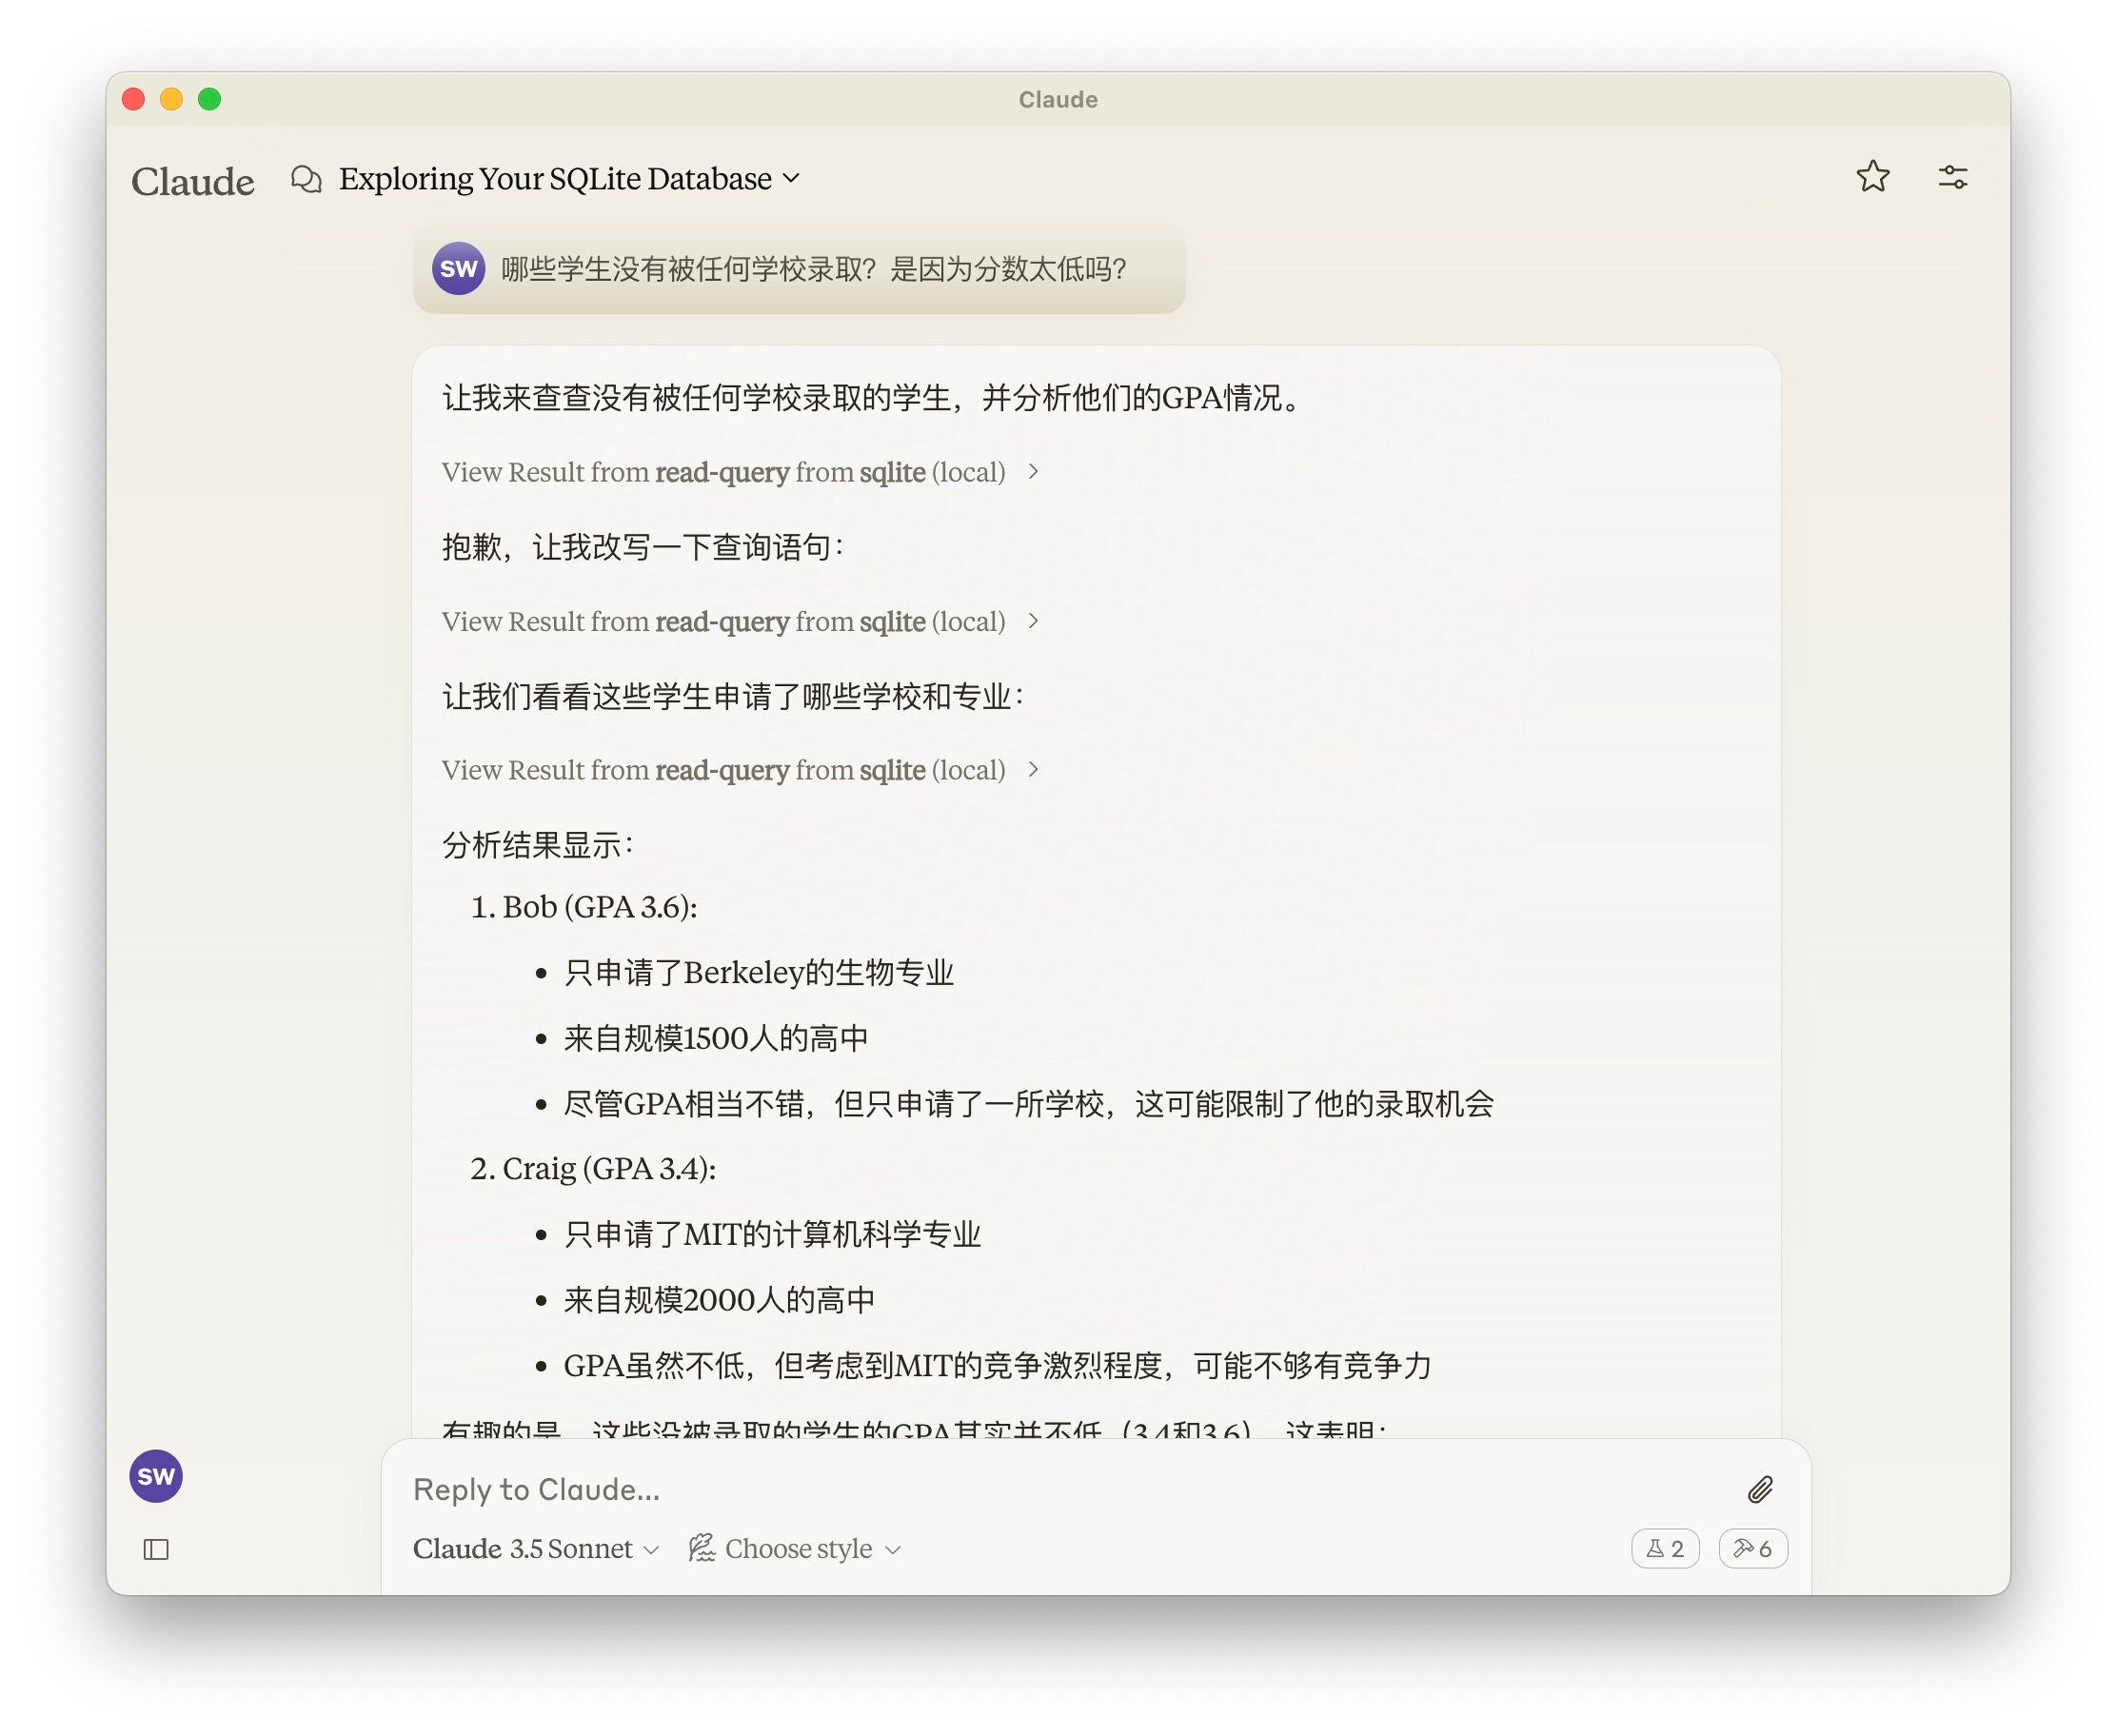2117x1736 pixels.
Task: Open the SW user avatar menu
Action: click(x=156, y=1476)
